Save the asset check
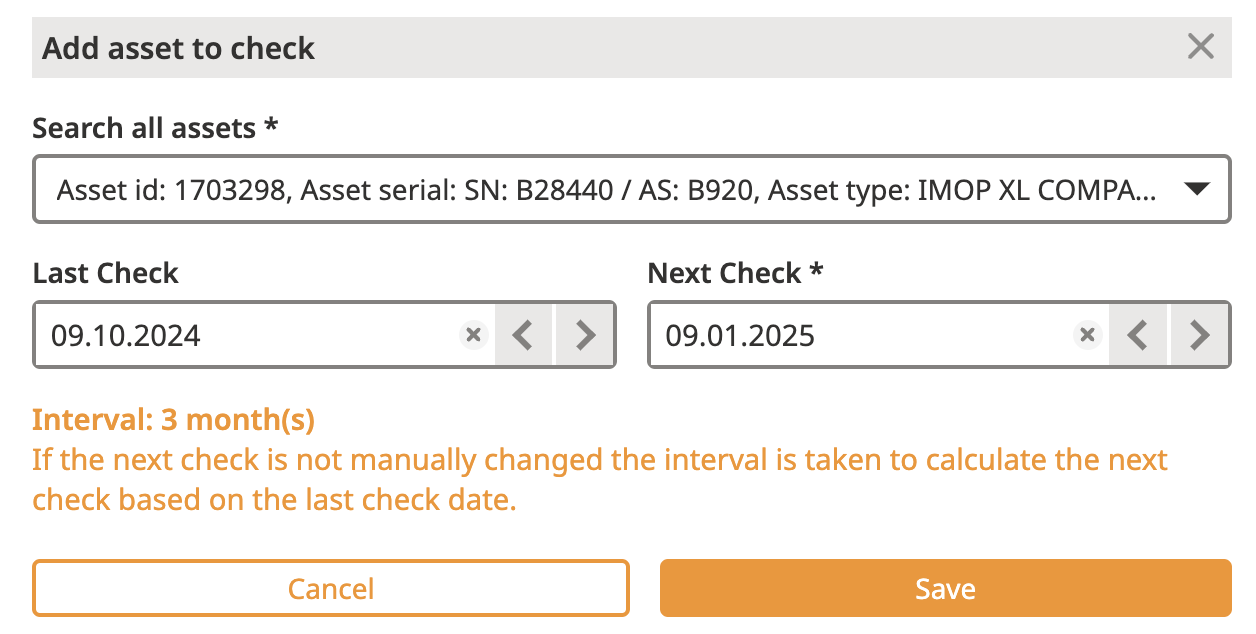Viewport: 1256px width, 634px height. [945, 588]
